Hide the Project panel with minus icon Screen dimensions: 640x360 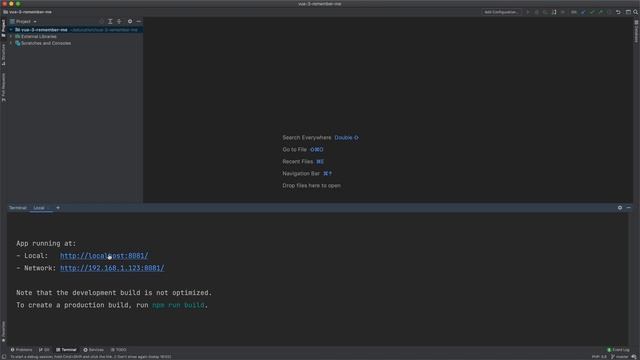[139, 22]
